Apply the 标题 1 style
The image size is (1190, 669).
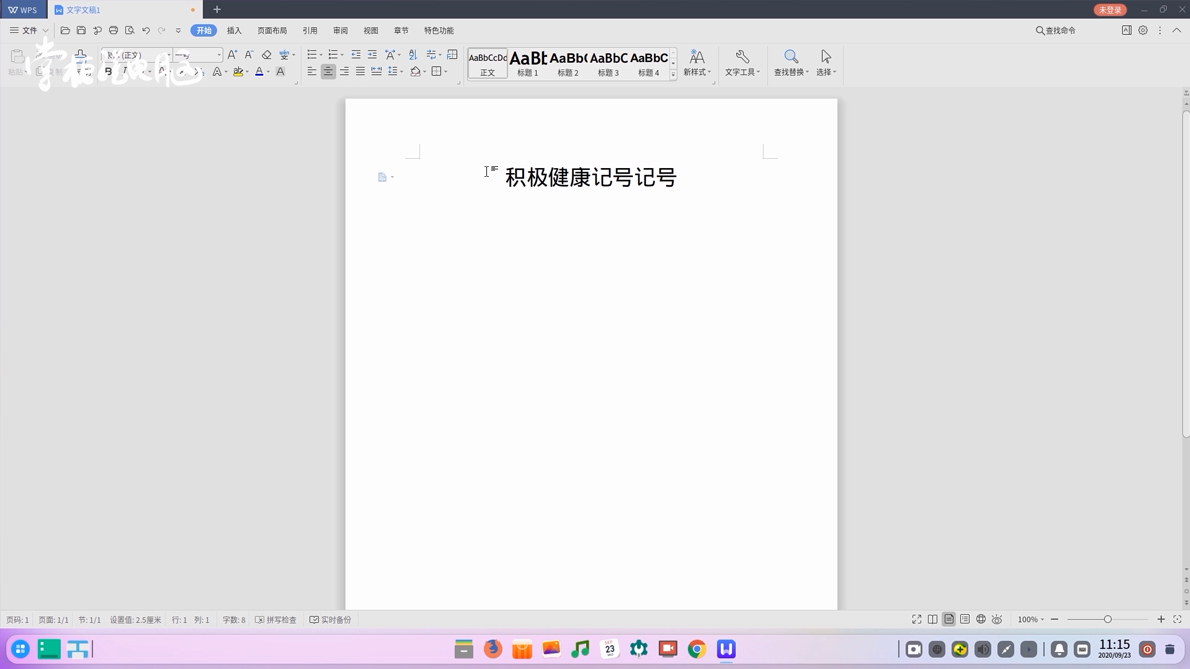[x=527, y=64]
